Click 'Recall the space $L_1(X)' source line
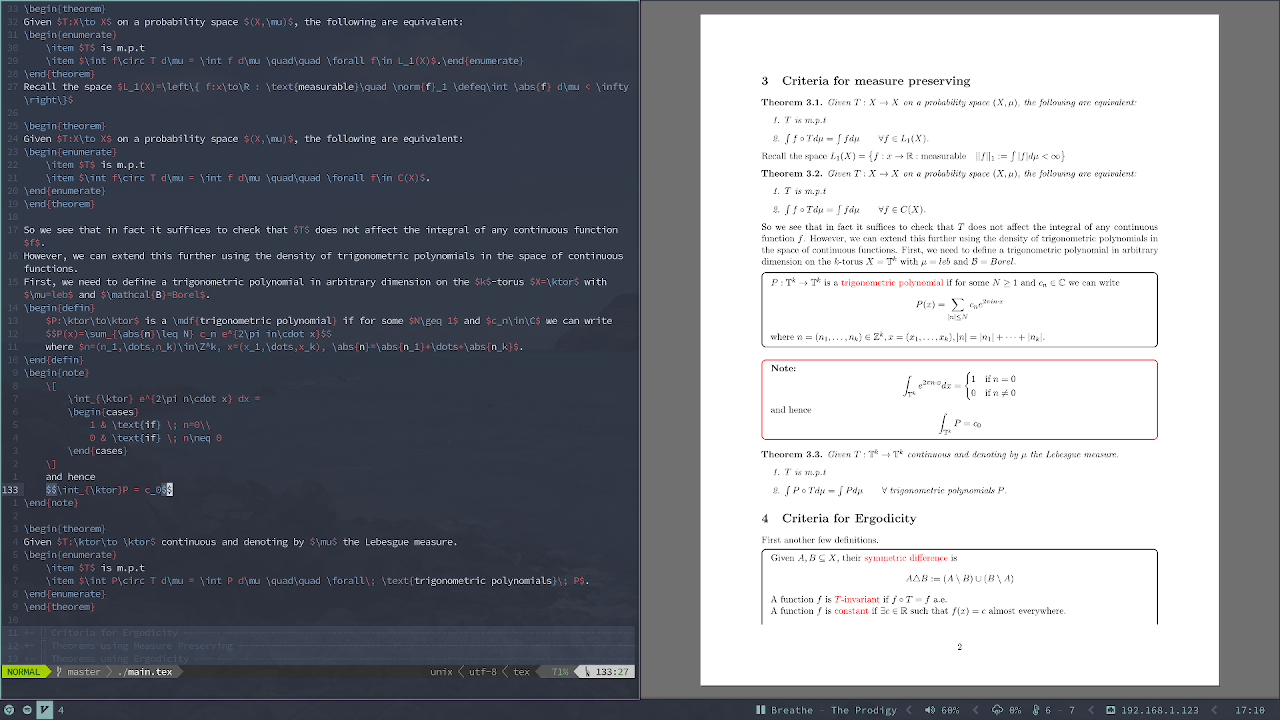This screenshot has height=720, width=1280. (326, 93)
